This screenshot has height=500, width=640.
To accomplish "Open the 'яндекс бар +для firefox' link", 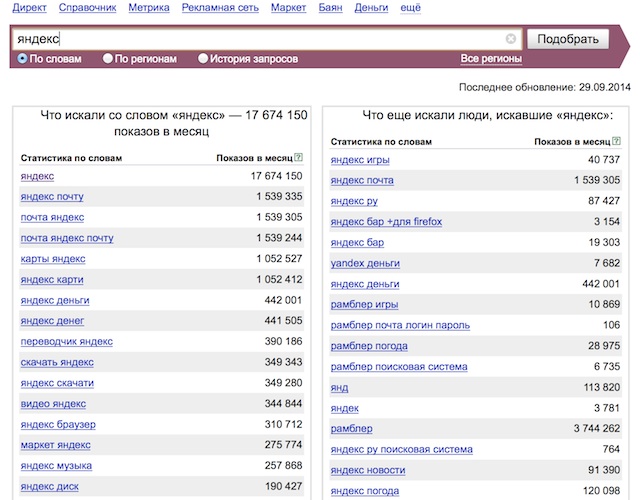I will (x=386, y=222).
